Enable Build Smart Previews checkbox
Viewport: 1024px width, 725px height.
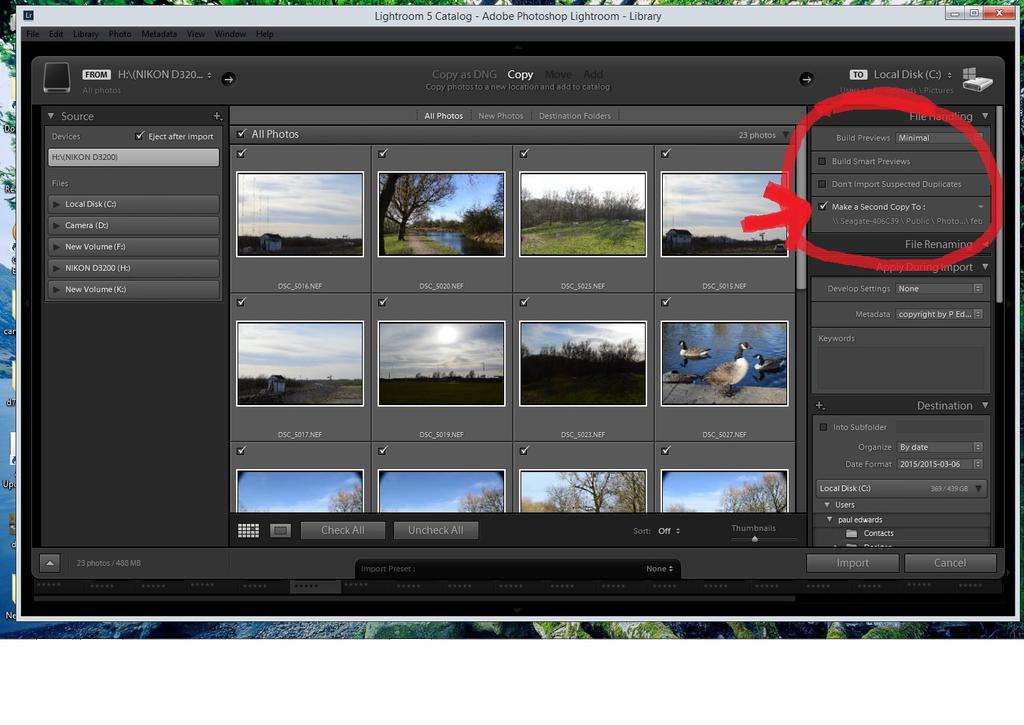(x=822, y=161)
